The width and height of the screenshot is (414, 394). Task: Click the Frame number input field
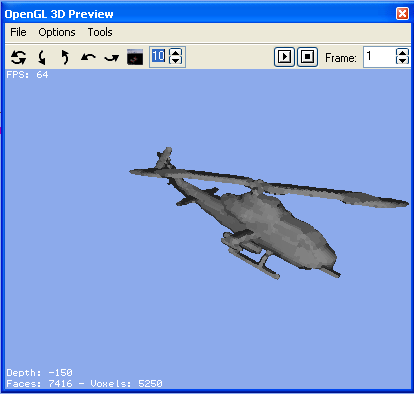[380, 57]
